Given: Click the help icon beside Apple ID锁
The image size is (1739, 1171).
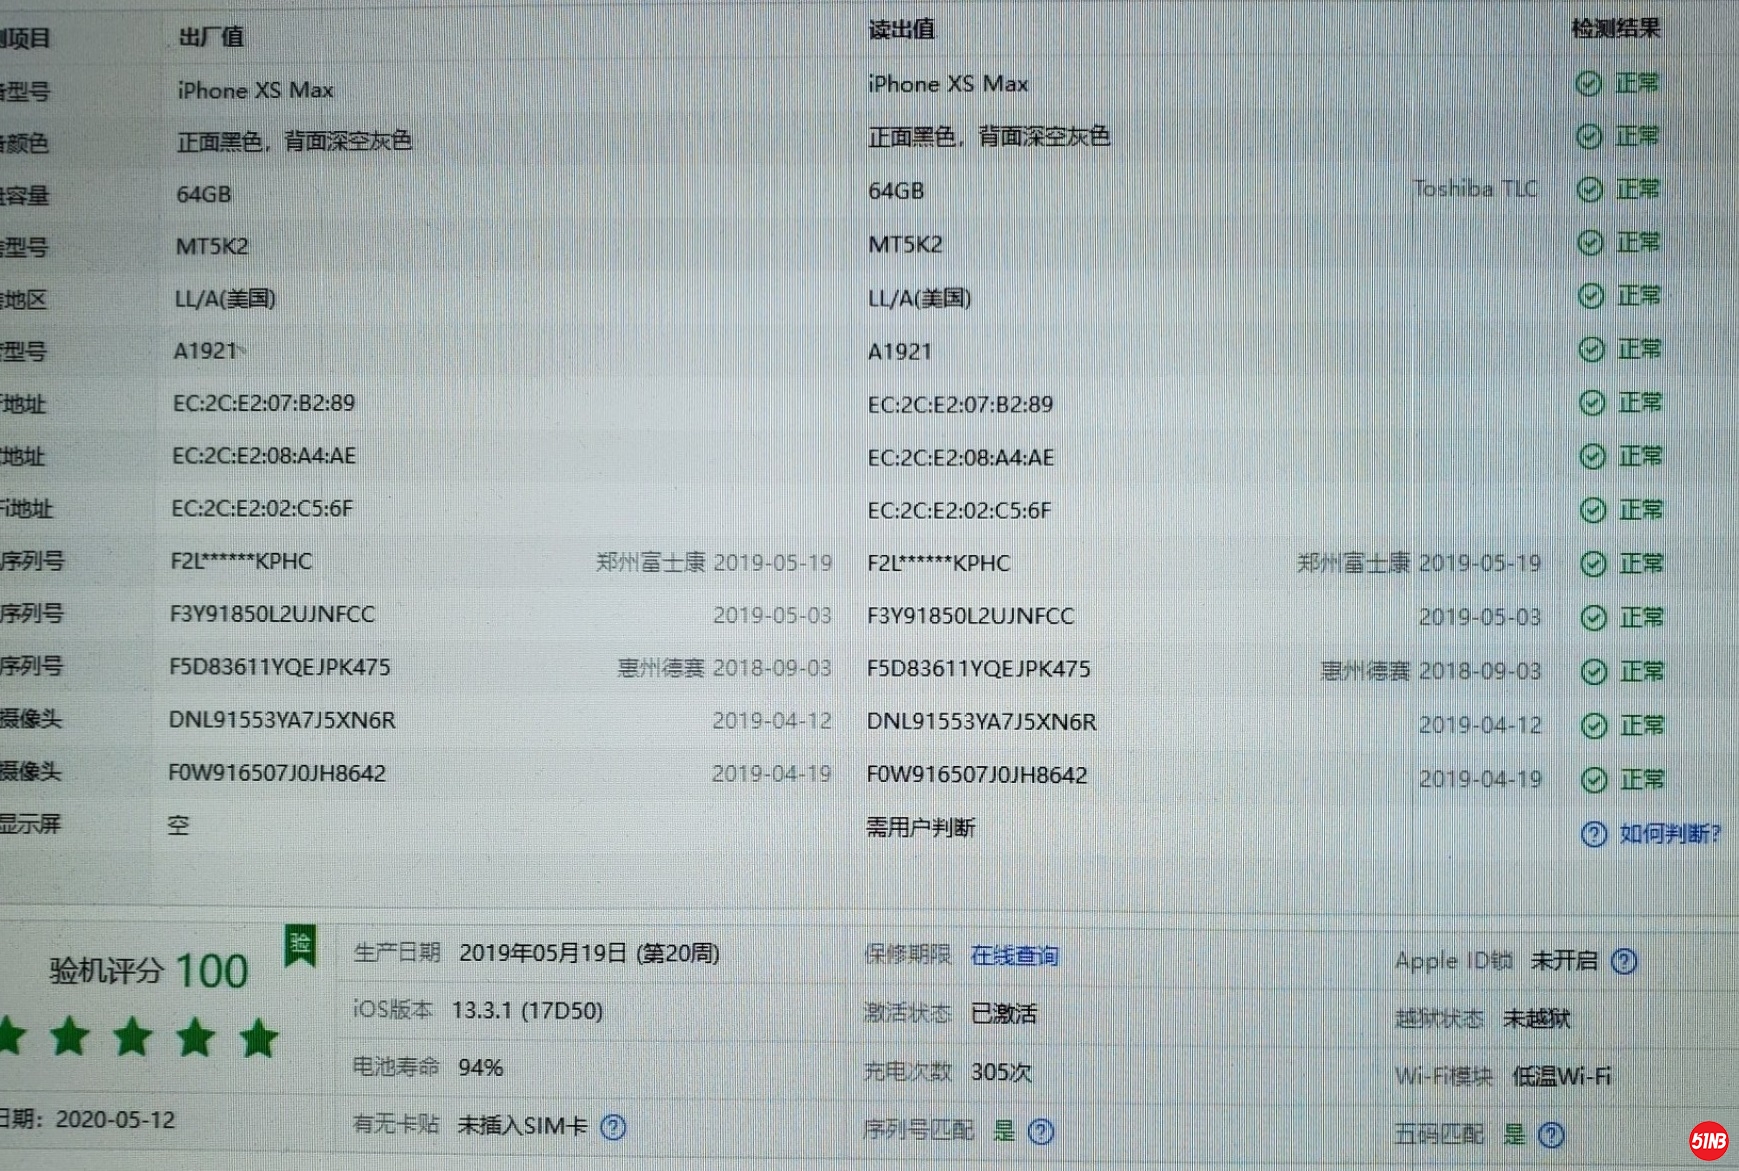Looking at the screenshot, I should click(x=1625, y=962).
